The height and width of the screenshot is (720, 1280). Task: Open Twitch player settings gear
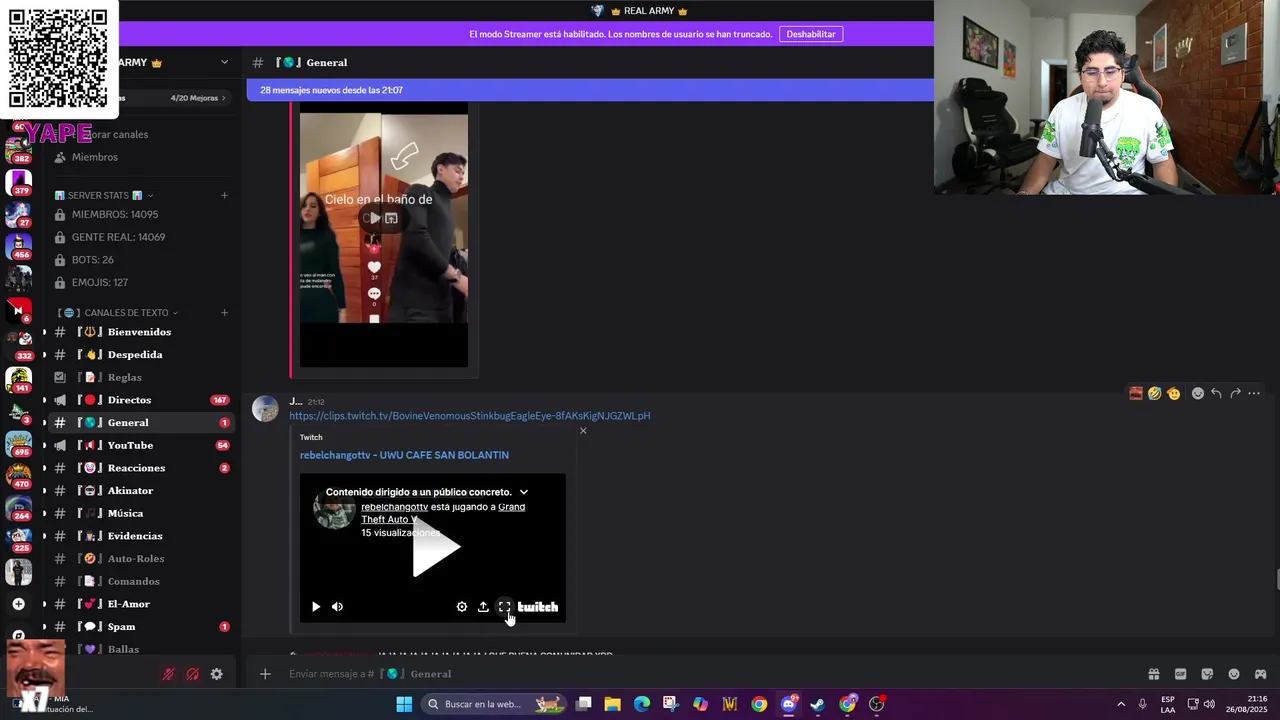462,607
